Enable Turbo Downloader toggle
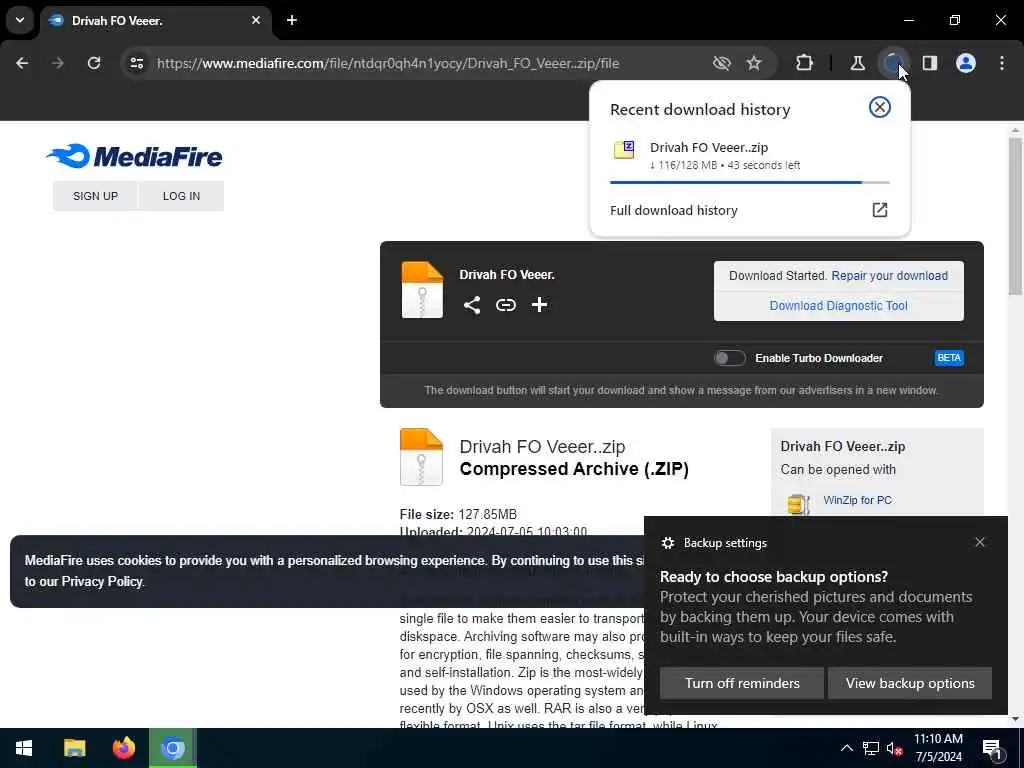The height and width of the screenshot is (768, 1024). click(729, 358)
